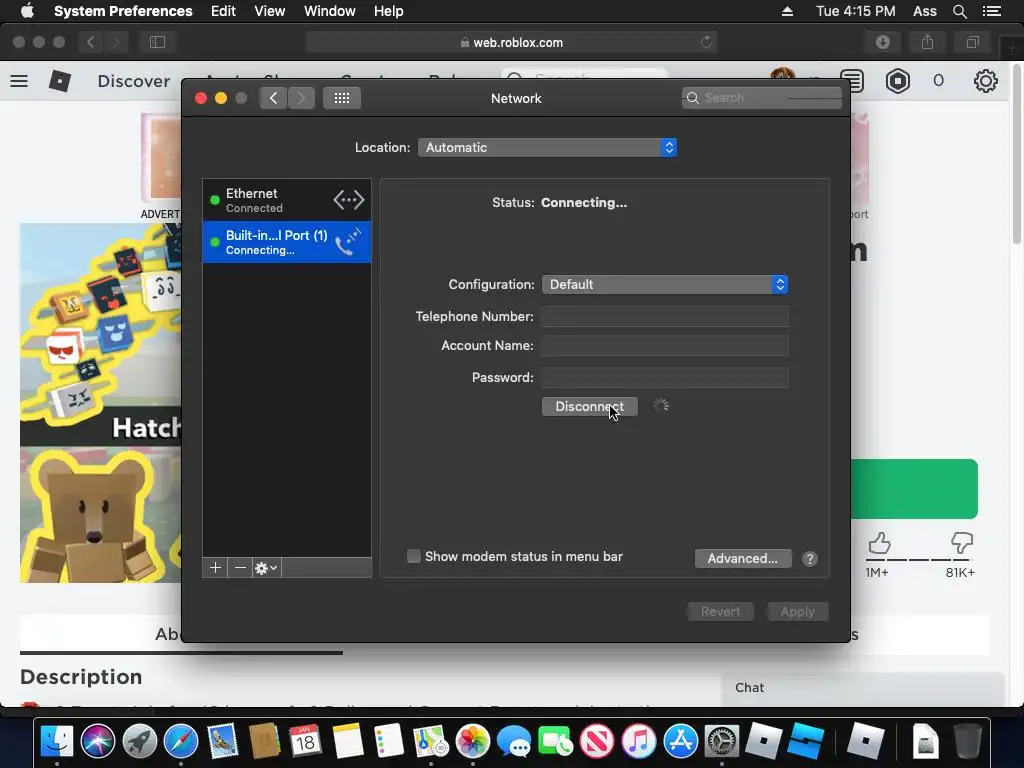Open the Help menu
The height and width of the screenshot is (768, 1024).
coord(388,11)
